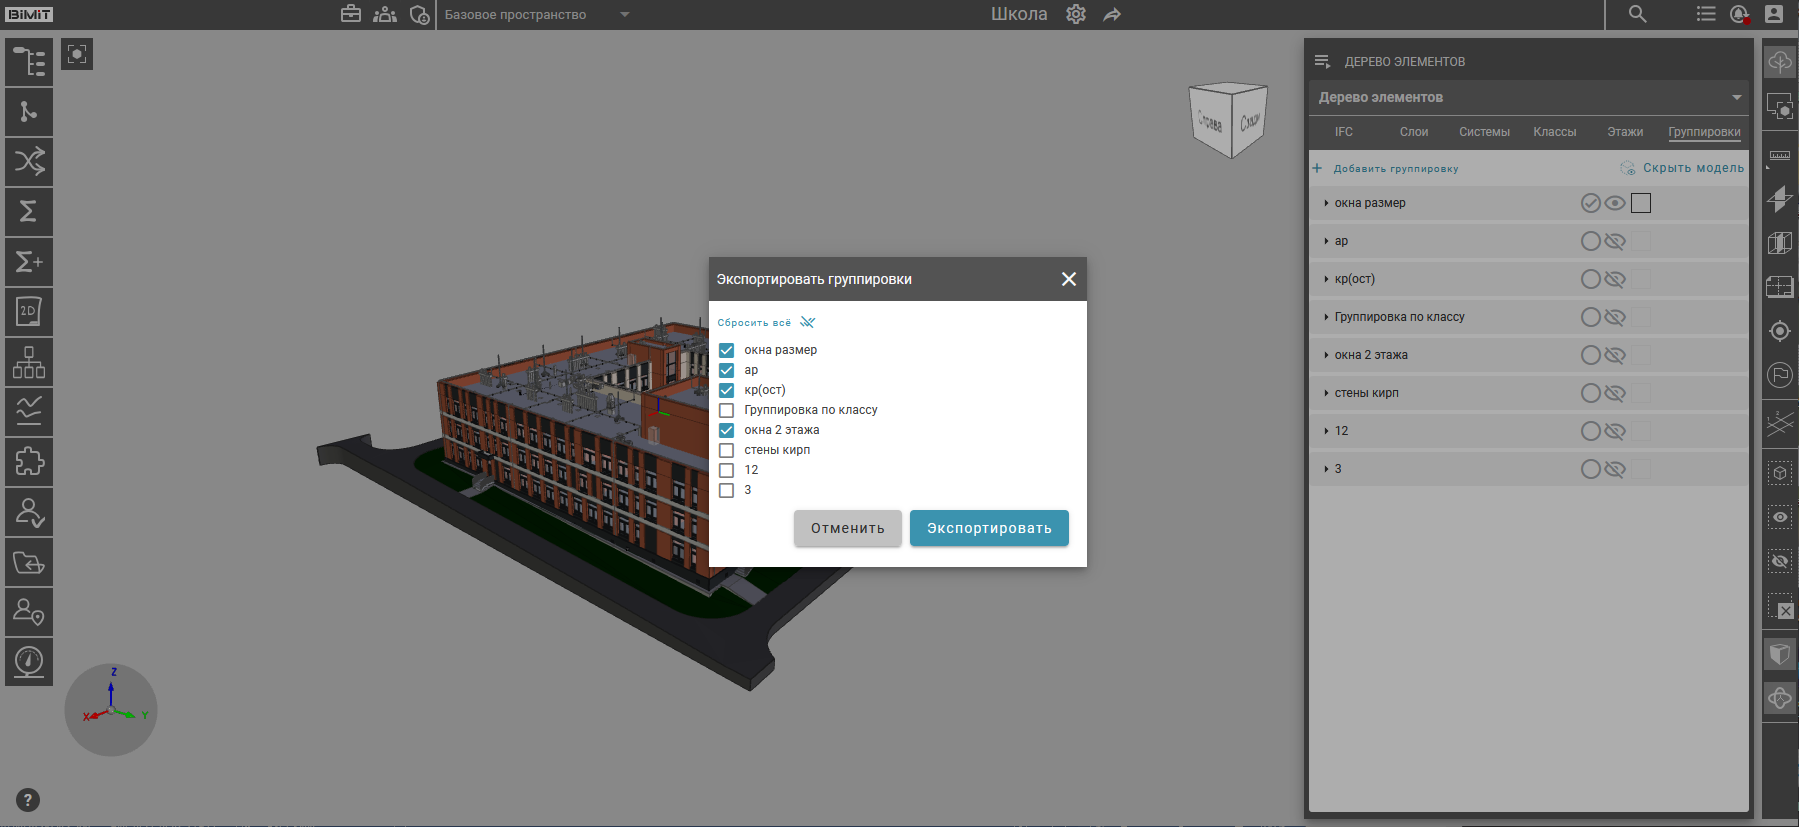Click the fit-to-view focus icon

point(77,54)
